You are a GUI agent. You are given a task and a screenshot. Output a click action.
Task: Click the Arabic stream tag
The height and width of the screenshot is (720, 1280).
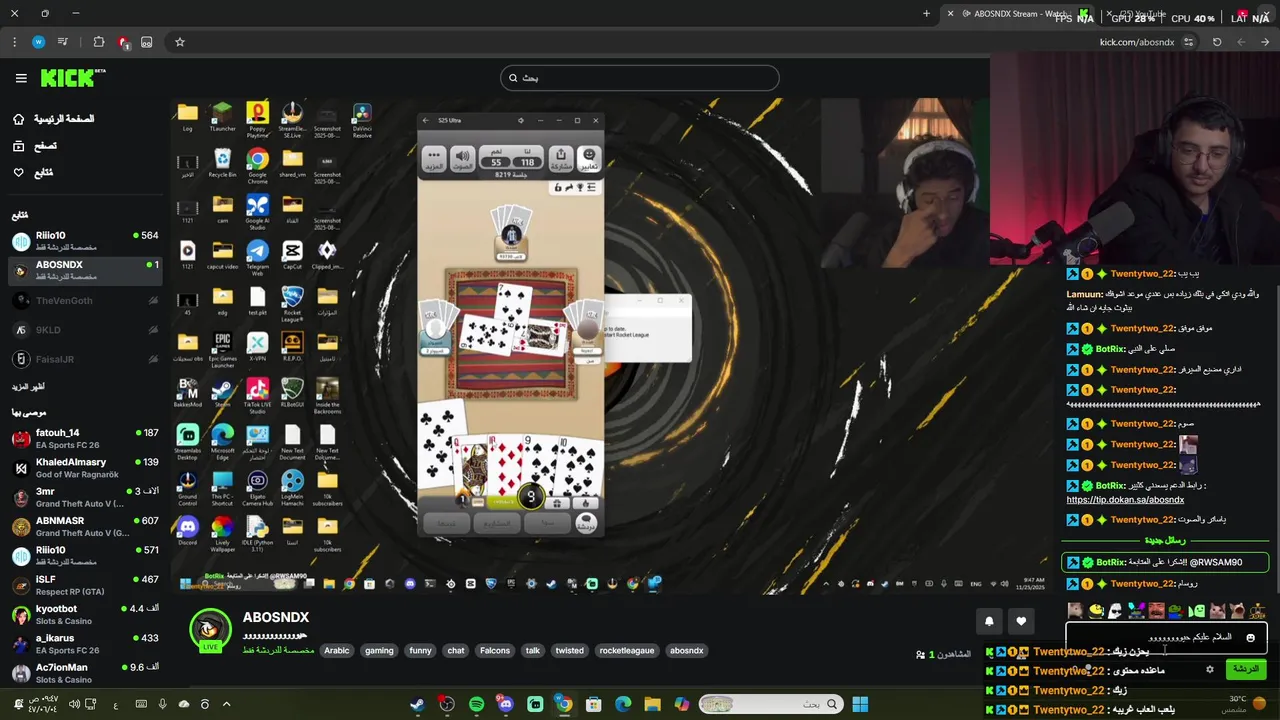337,650
